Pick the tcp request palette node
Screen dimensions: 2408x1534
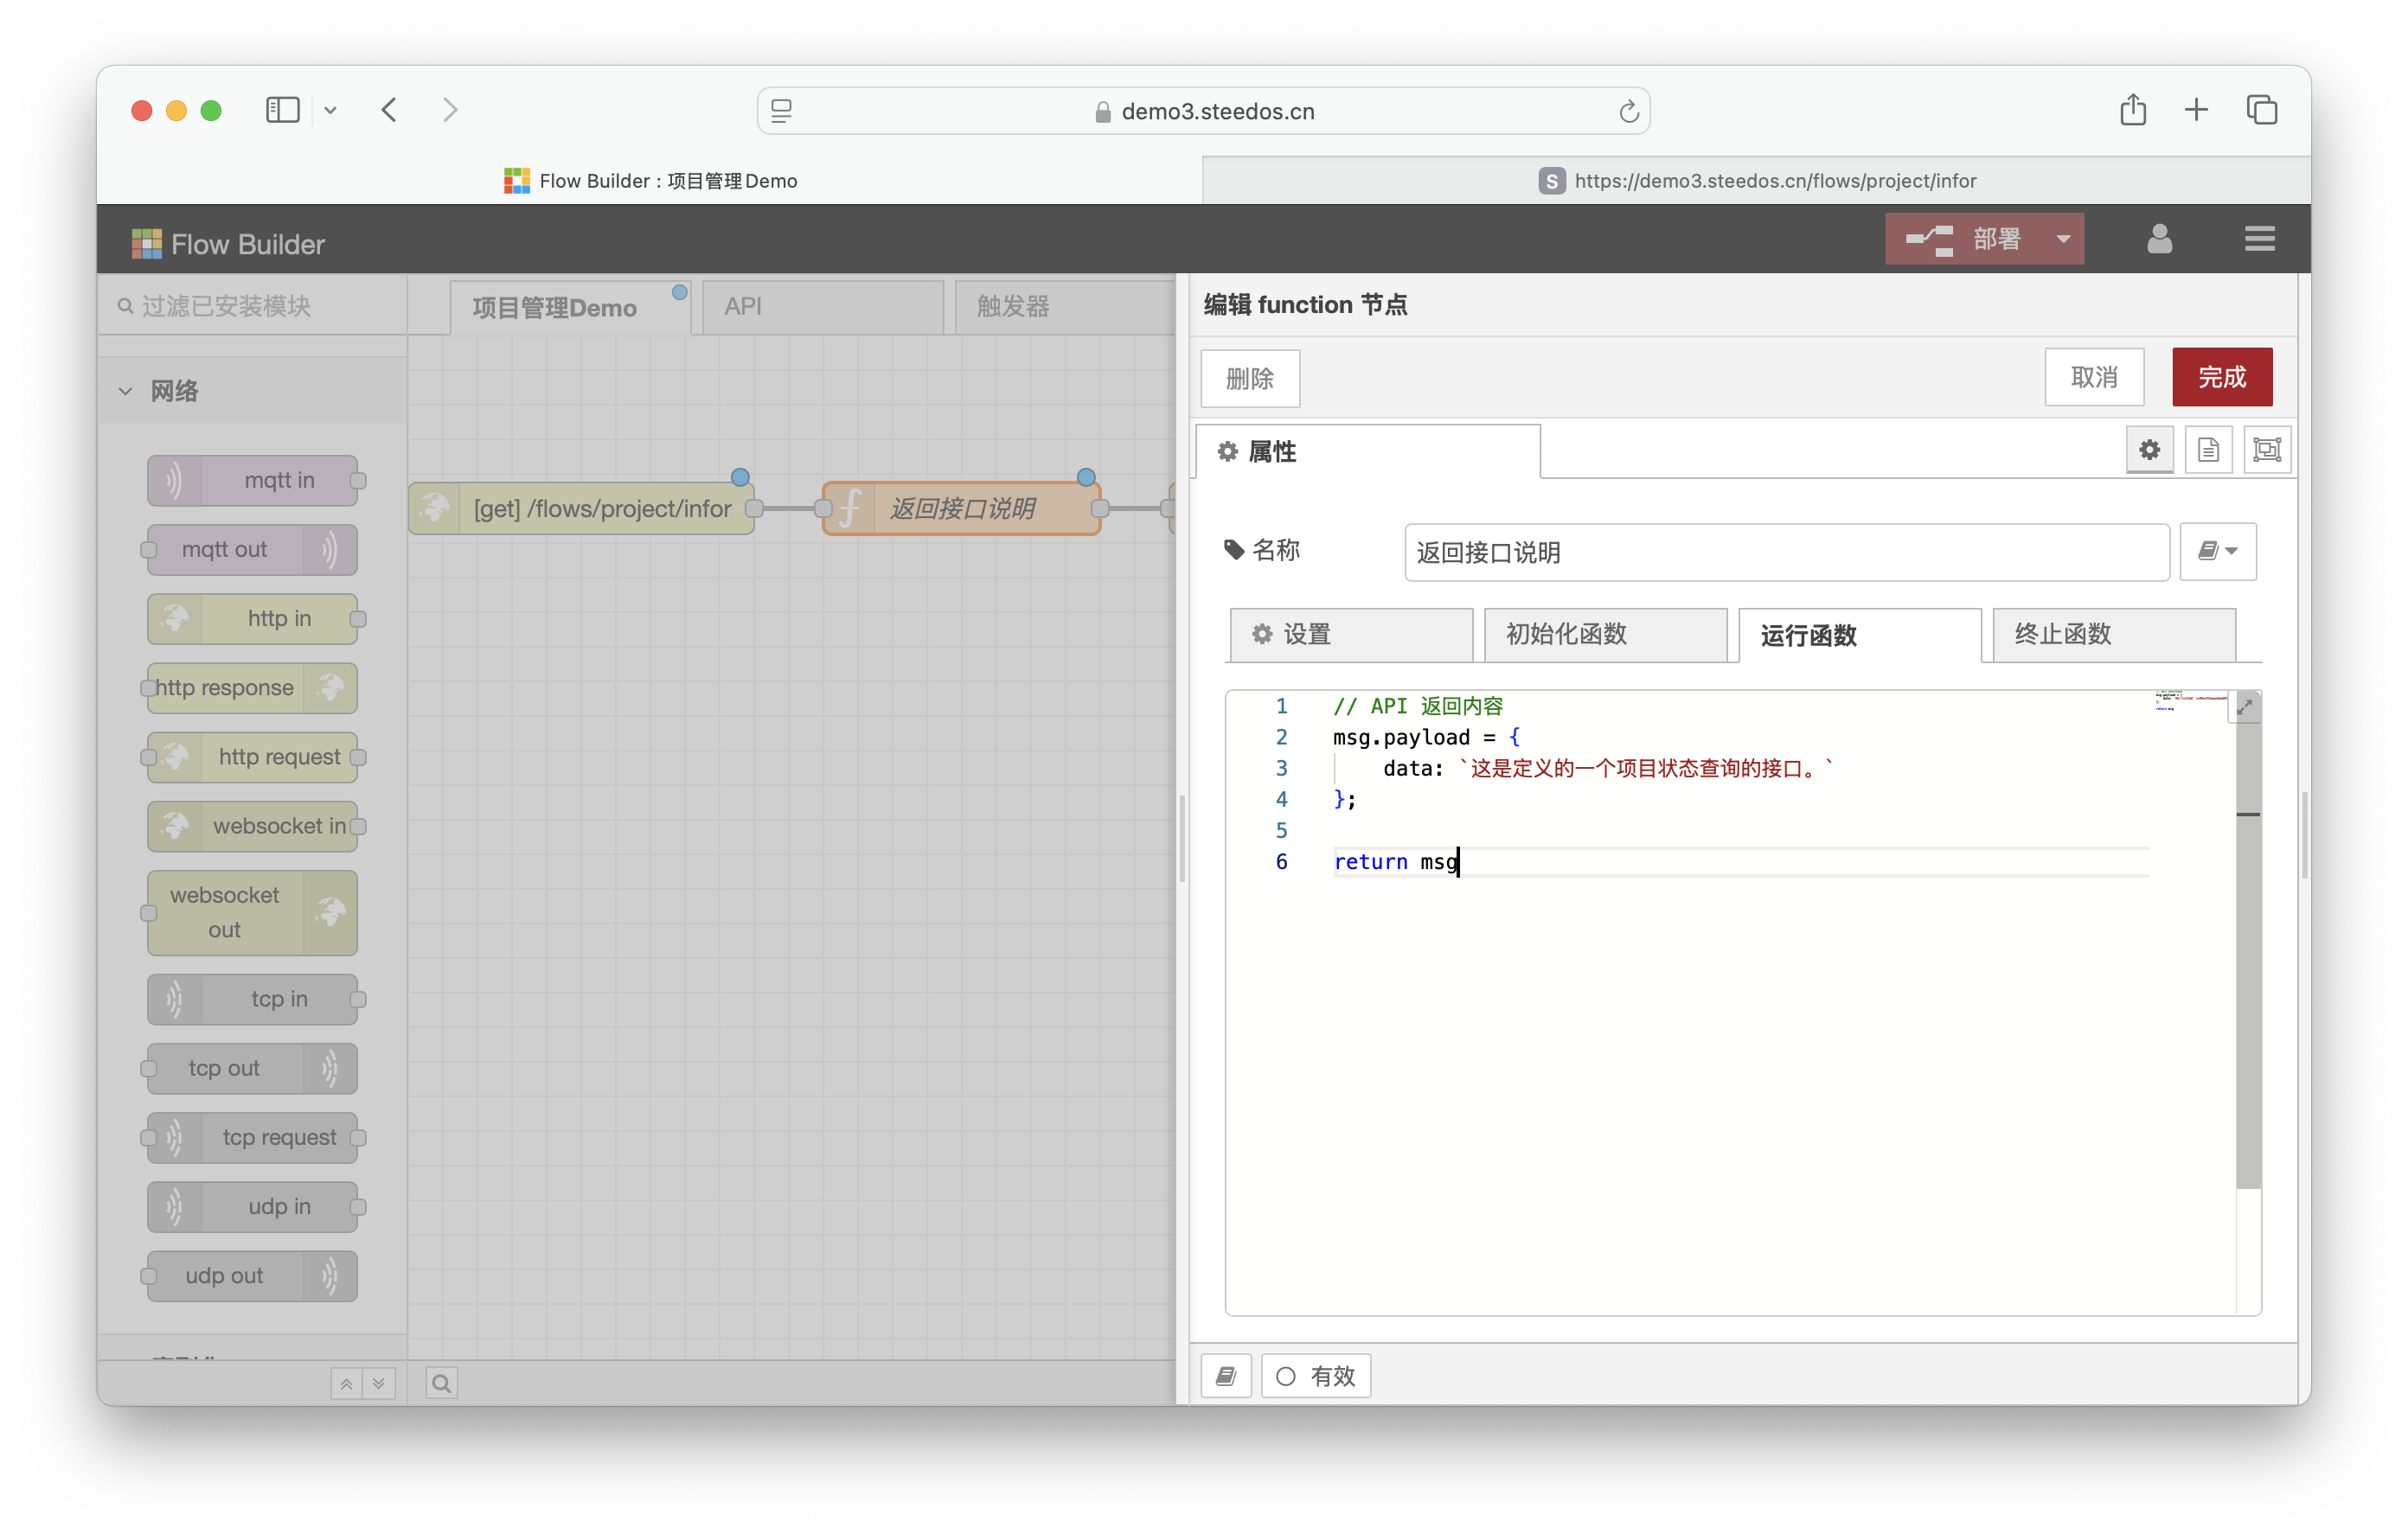(x=252, y=1136)
